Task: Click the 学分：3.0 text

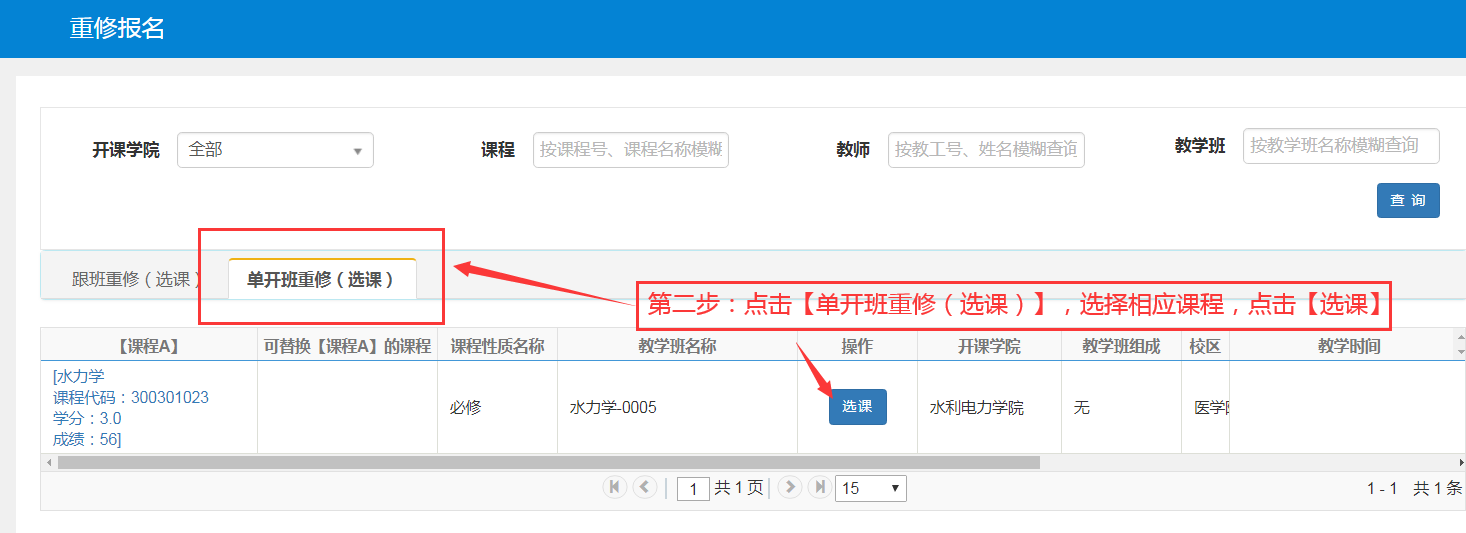Action: point(87,418)
